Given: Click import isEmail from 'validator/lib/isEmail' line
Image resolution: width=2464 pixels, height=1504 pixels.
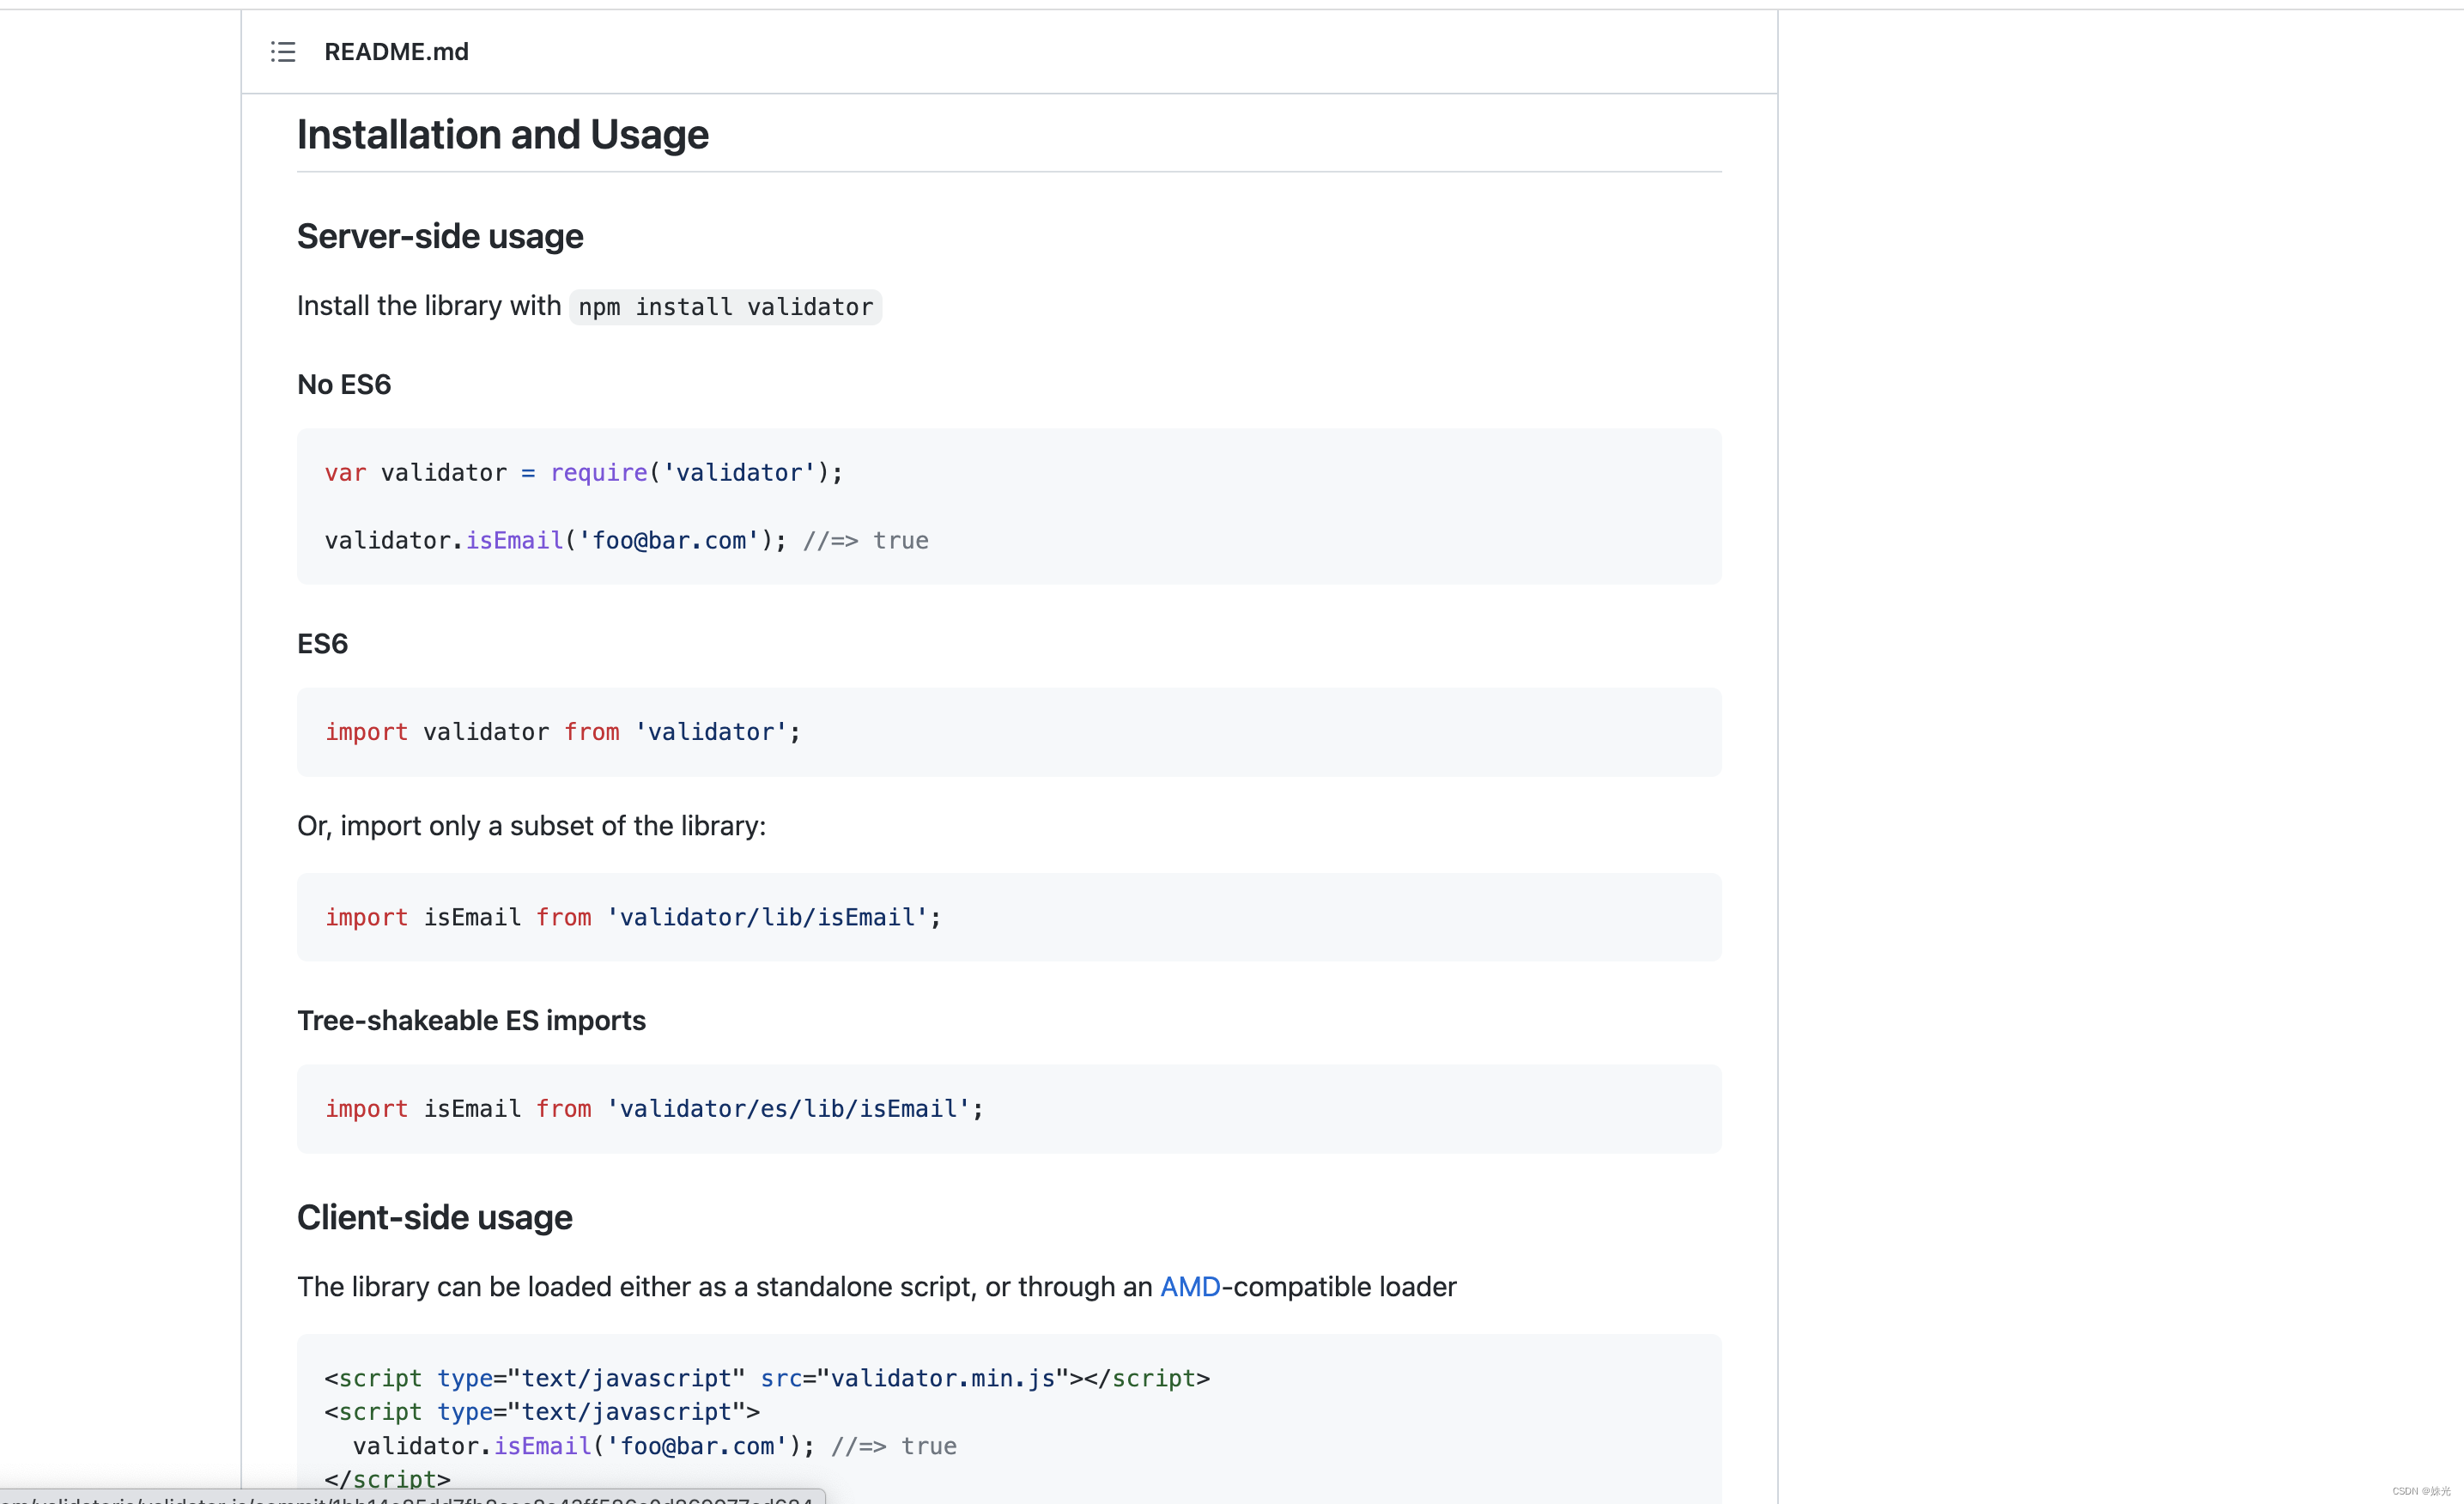Looking at the screenshot, I should 633,918.
